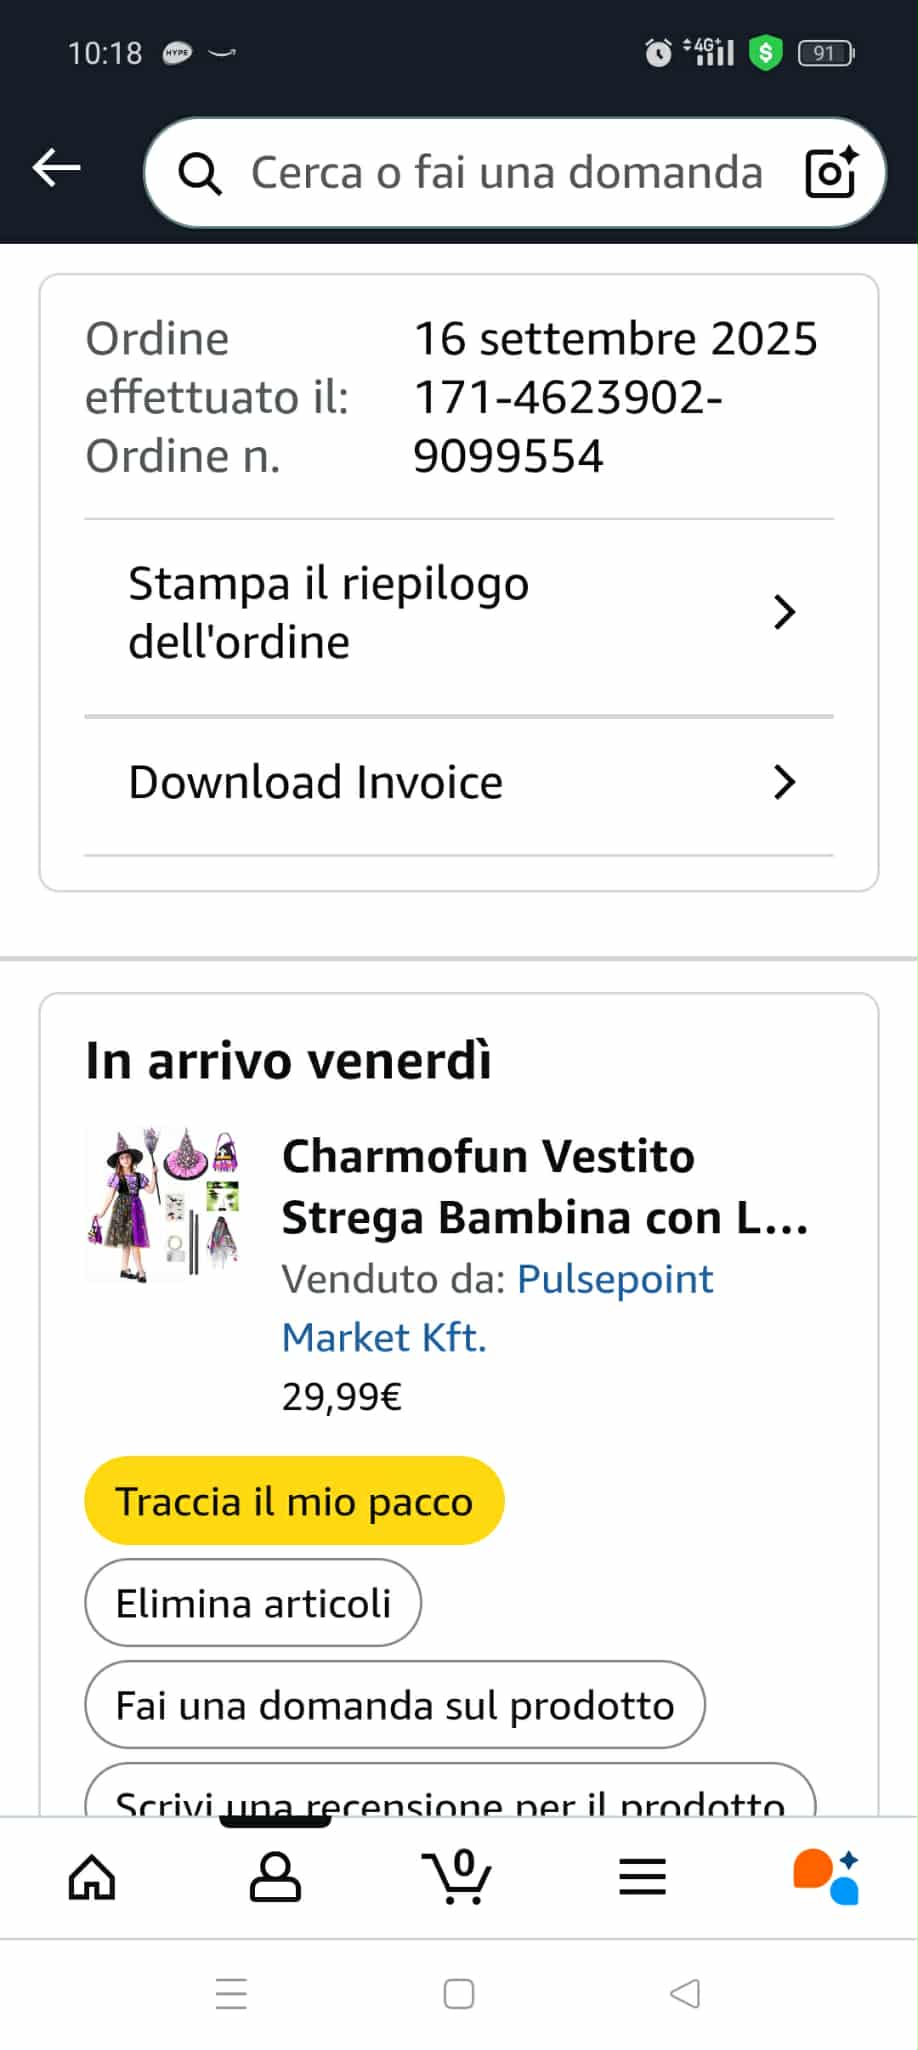Open the camera lens search icon
This screenshot has height=2050, width=918.
tap(831, 173)
